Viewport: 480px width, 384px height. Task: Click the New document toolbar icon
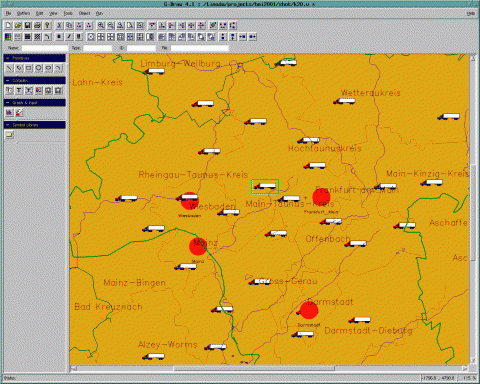coord(8,25)
